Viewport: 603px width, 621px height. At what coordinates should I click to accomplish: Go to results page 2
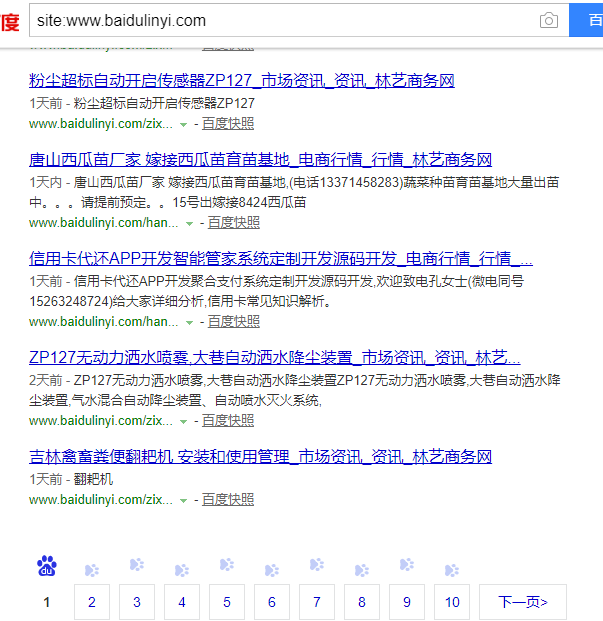(92, 602)
